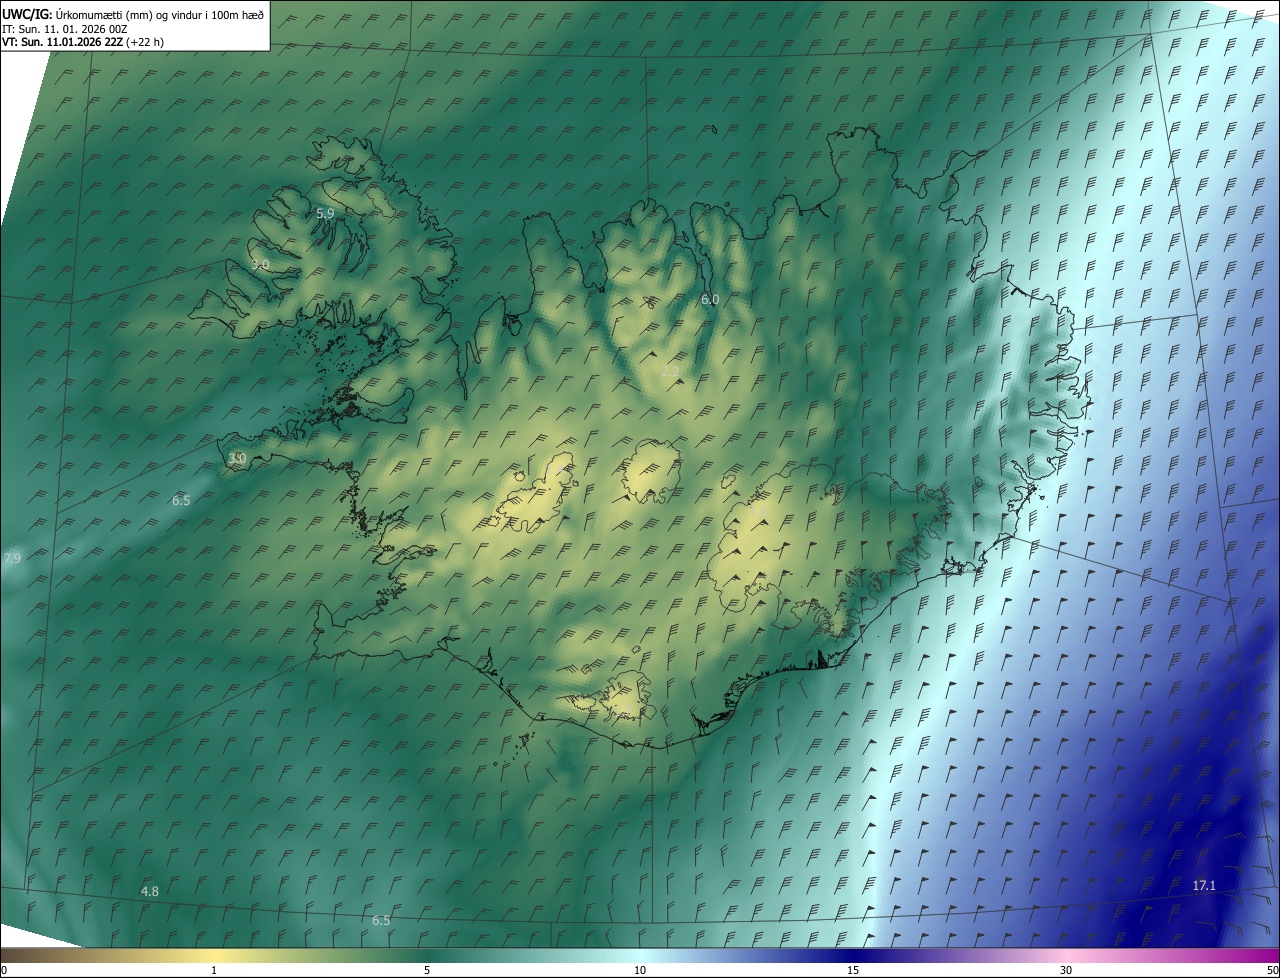Click the 10 tick on the colour scale

coord(640,970)
